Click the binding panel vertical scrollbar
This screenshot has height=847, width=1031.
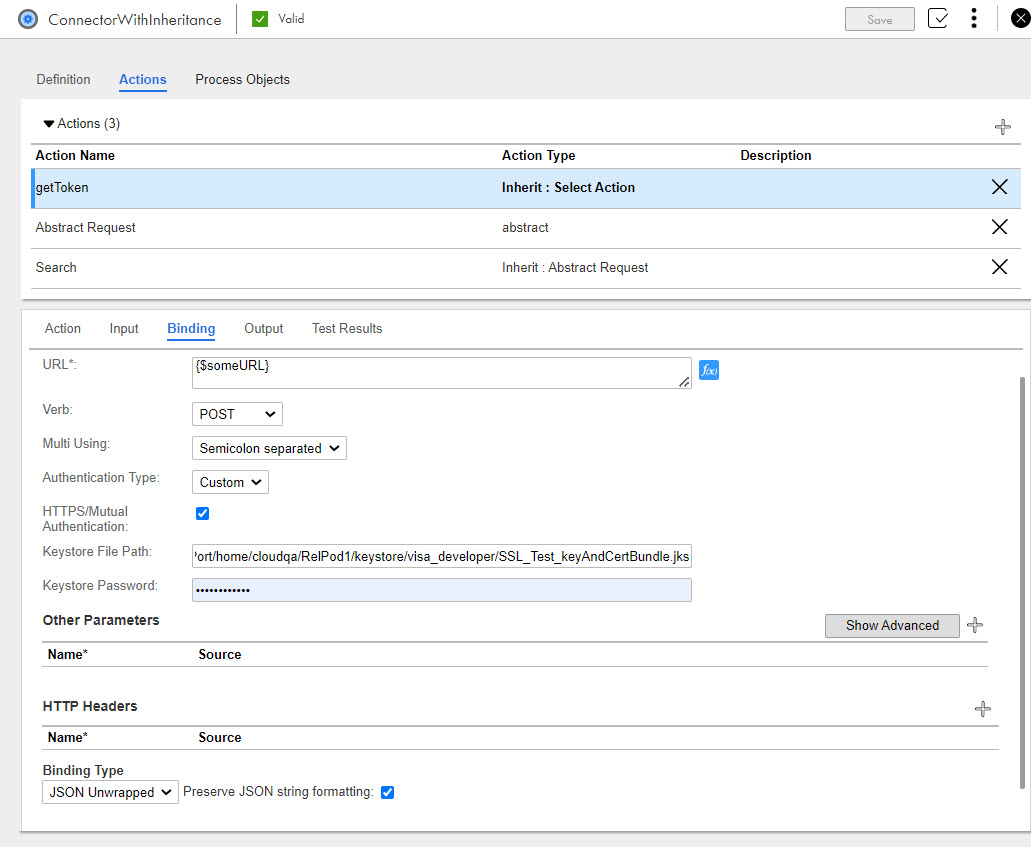(x=1022, y=582)
